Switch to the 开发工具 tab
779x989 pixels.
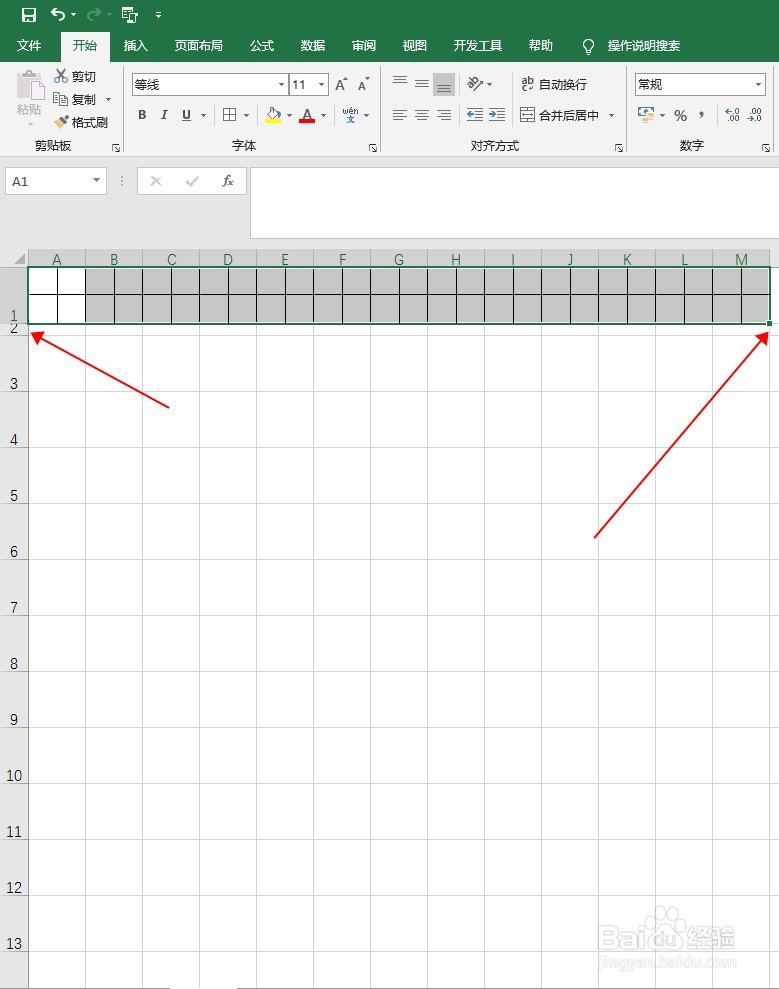pyautogui.click(x=477, y=45)
